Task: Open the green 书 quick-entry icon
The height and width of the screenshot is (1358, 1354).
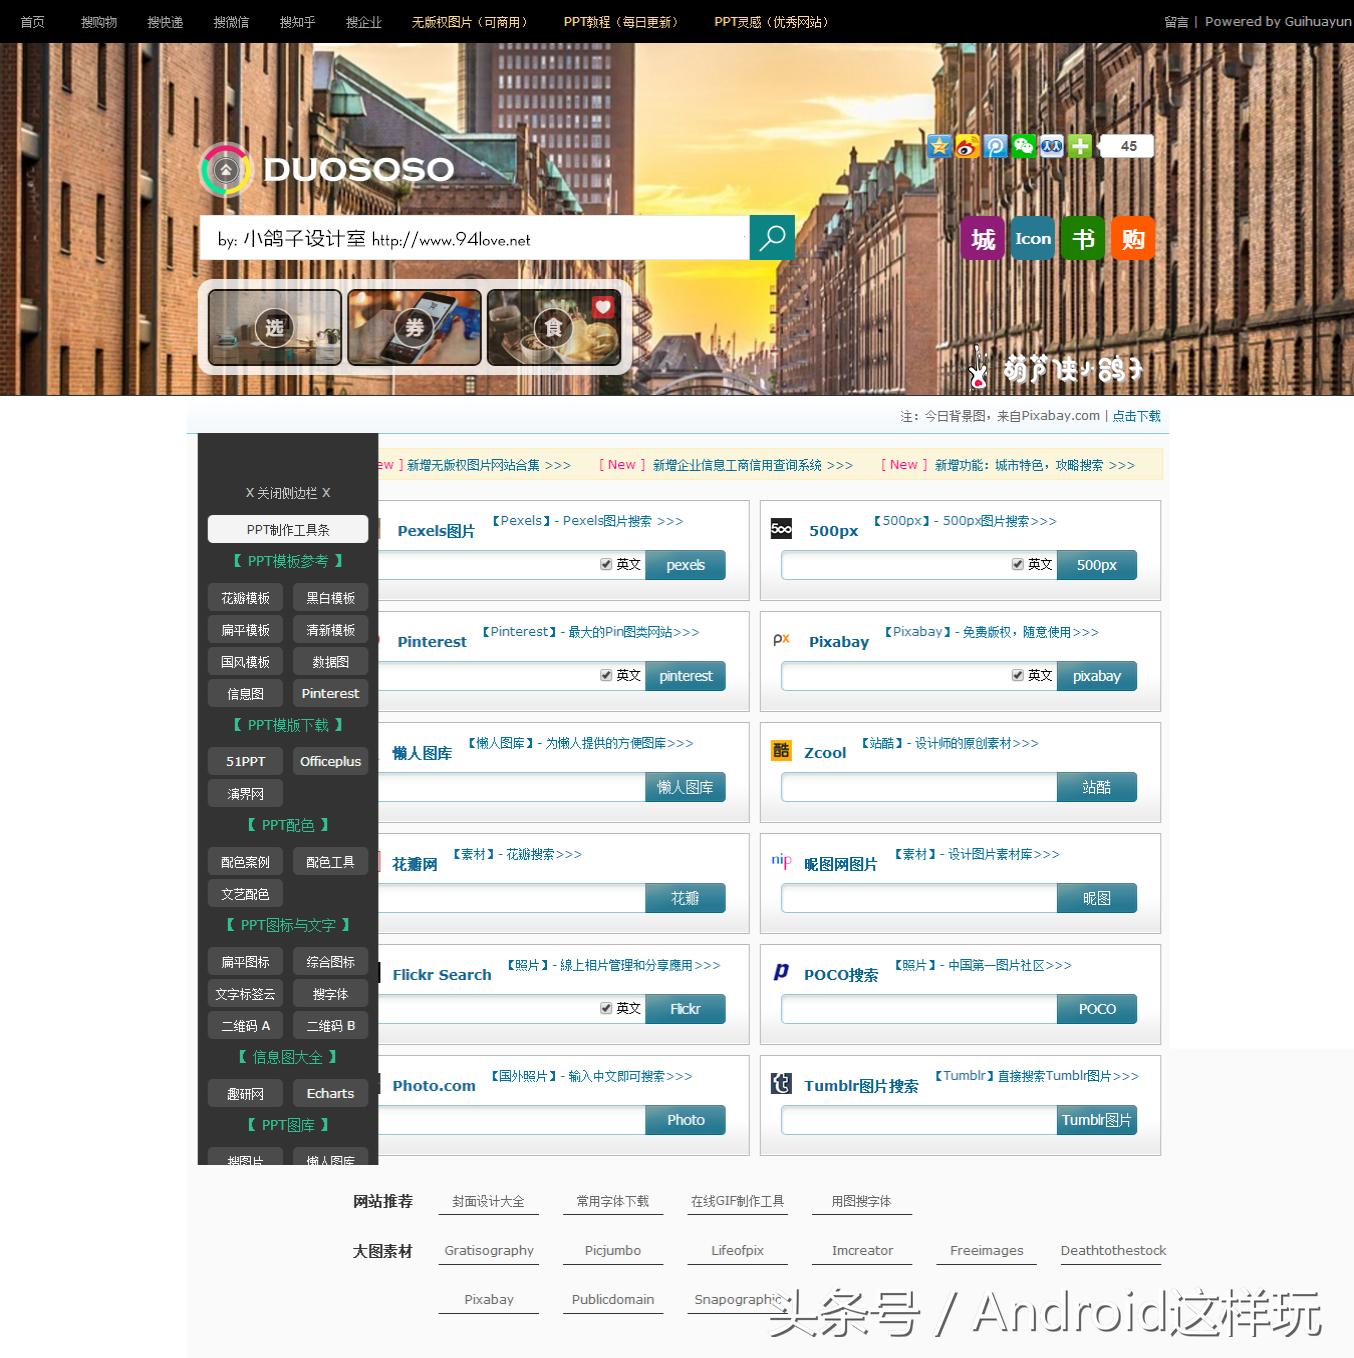Action: tap(1082, 238)
